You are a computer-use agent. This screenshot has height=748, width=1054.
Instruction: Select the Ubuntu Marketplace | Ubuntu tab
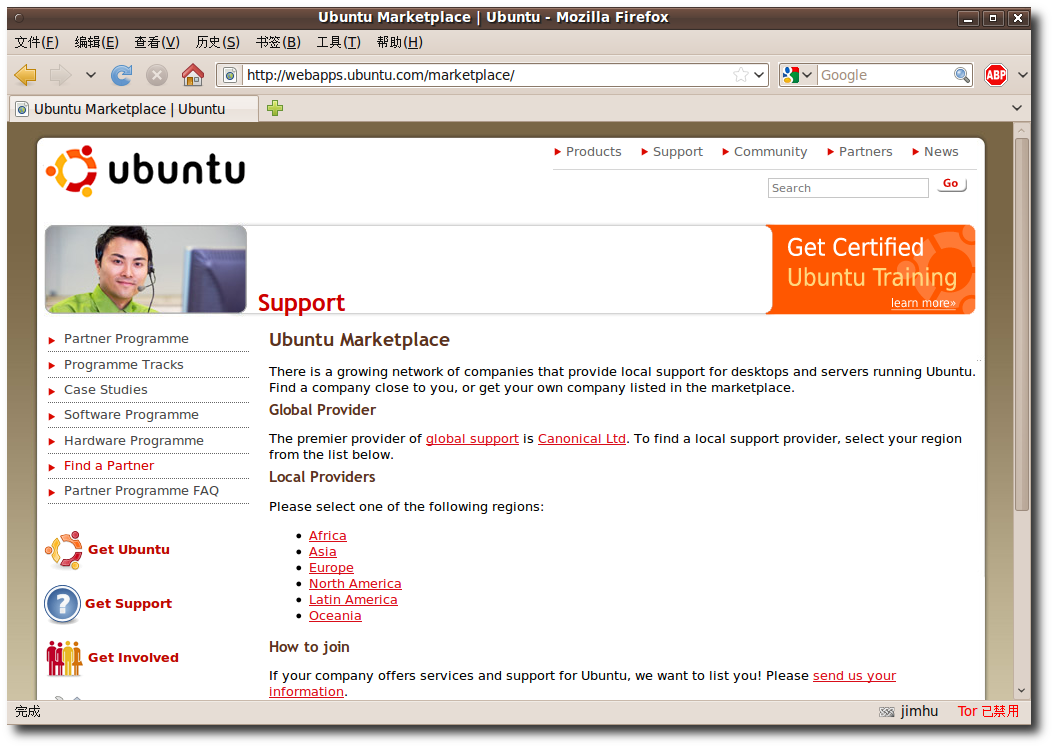coord(134,109)
